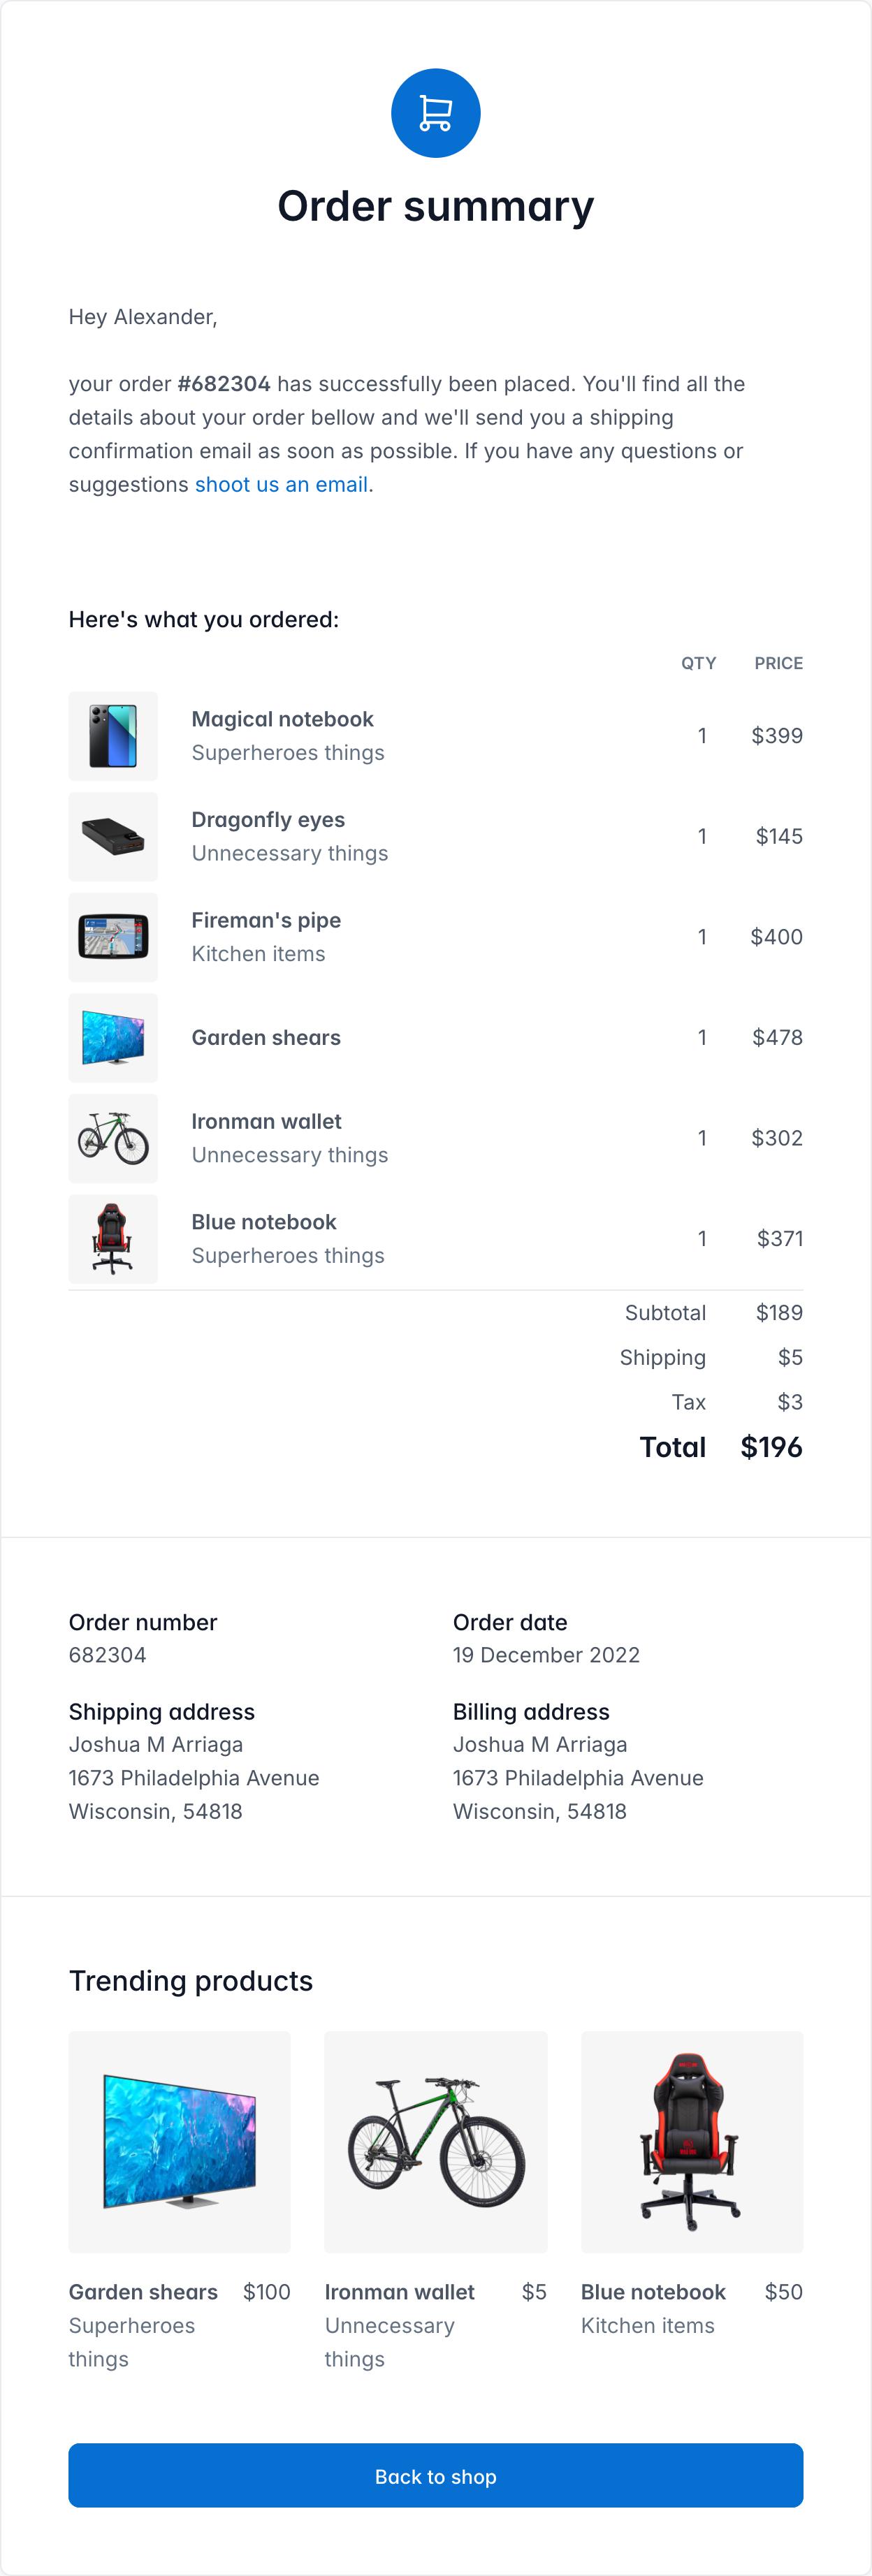872x2576 pixels.
Task: Click the Magical notebook product name
Action: click(x=282, y=719)
